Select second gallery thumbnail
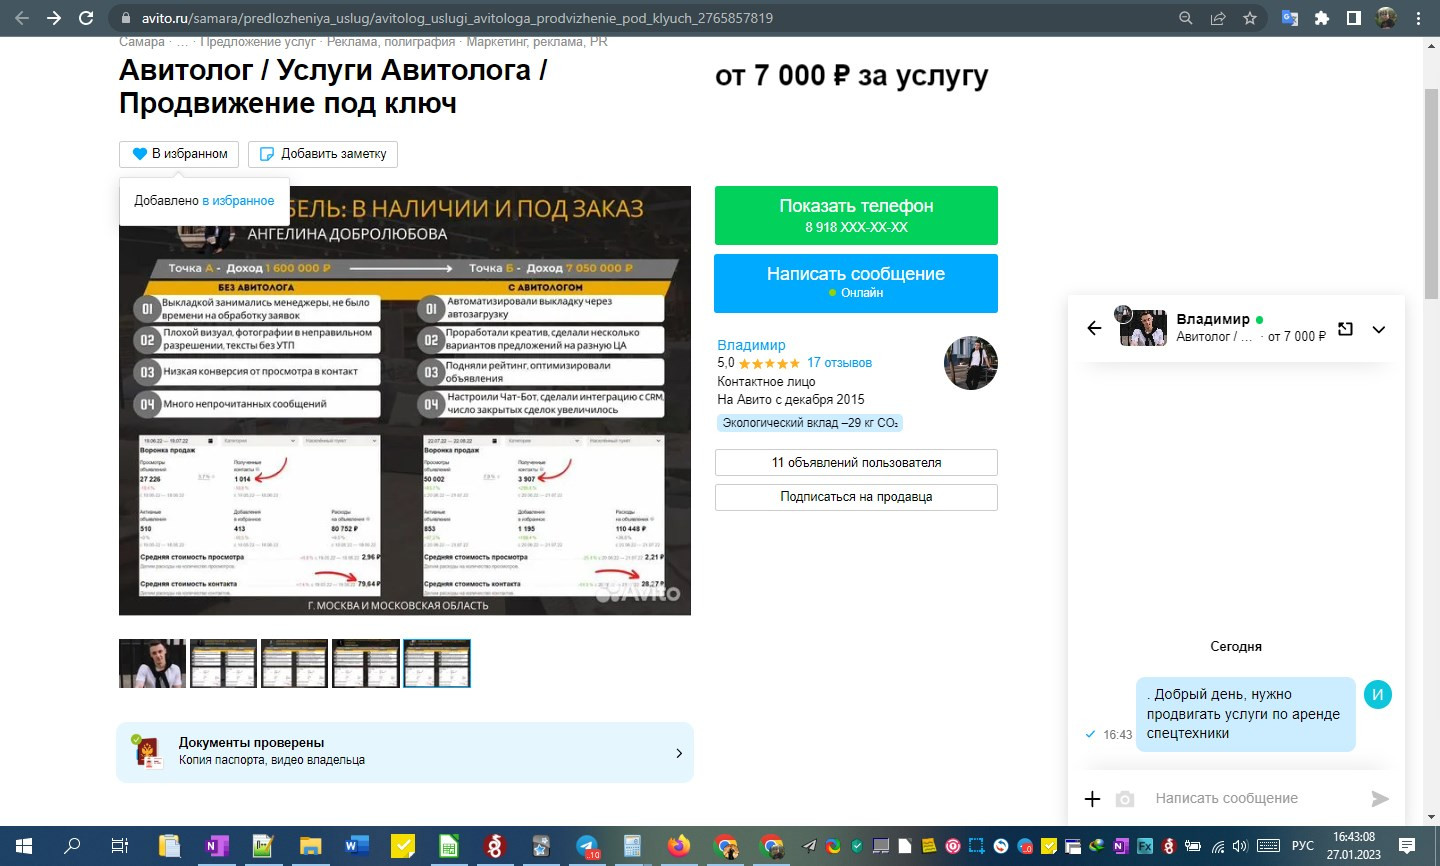The height and width of the screenshot is (866, 1440). click(x=223, y=664)
